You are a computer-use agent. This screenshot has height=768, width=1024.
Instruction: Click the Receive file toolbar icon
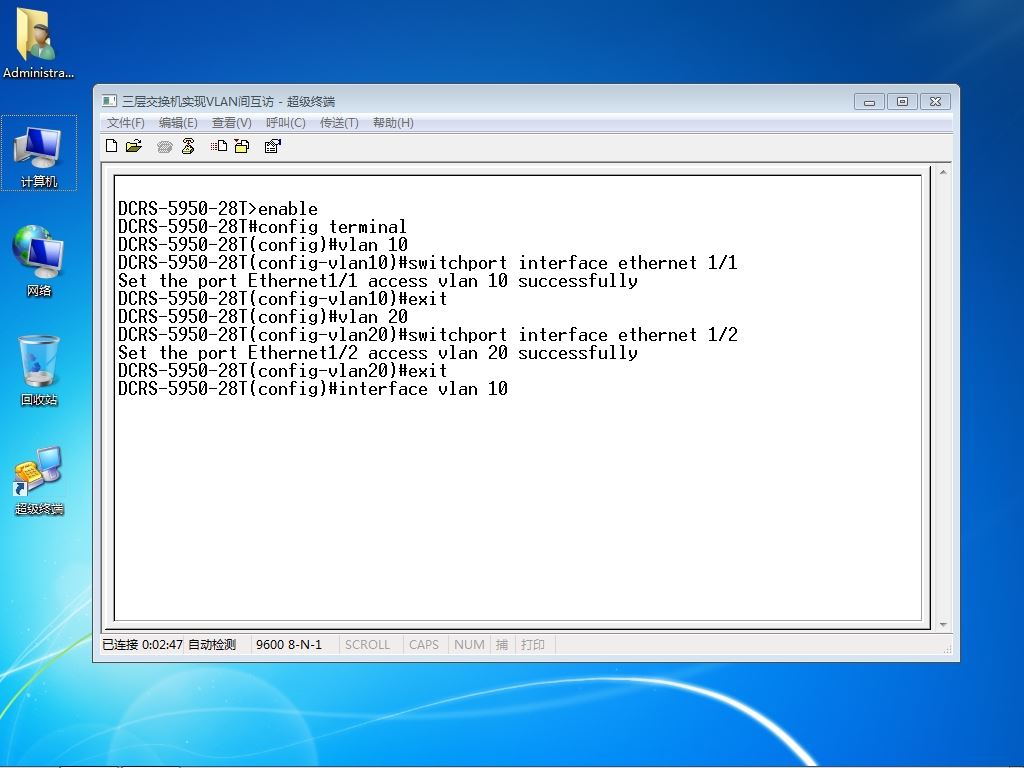click(x=242, y=146)
